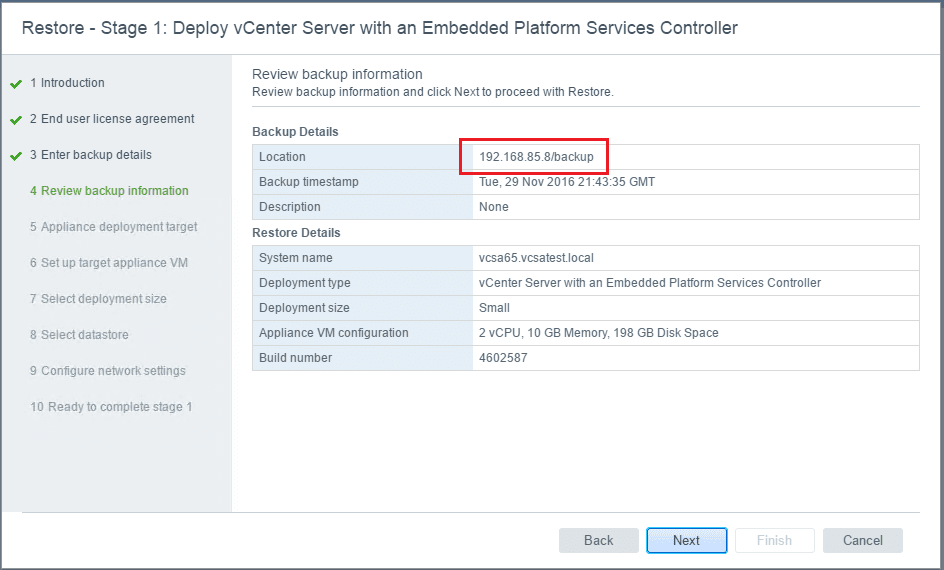The height and width of the screenshot is (570, 944).
Task: Return to step 3 Enter backup details
Action: click(x=91, y=155)
